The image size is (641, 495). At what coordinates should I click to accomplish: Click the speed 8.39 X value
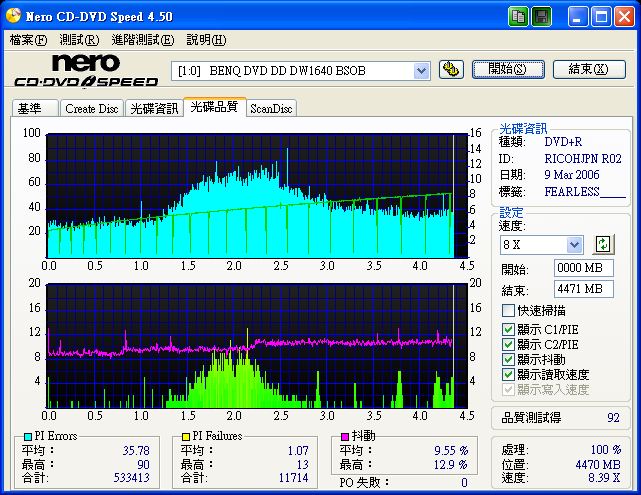pyautogui.click(x=604, y=478)
